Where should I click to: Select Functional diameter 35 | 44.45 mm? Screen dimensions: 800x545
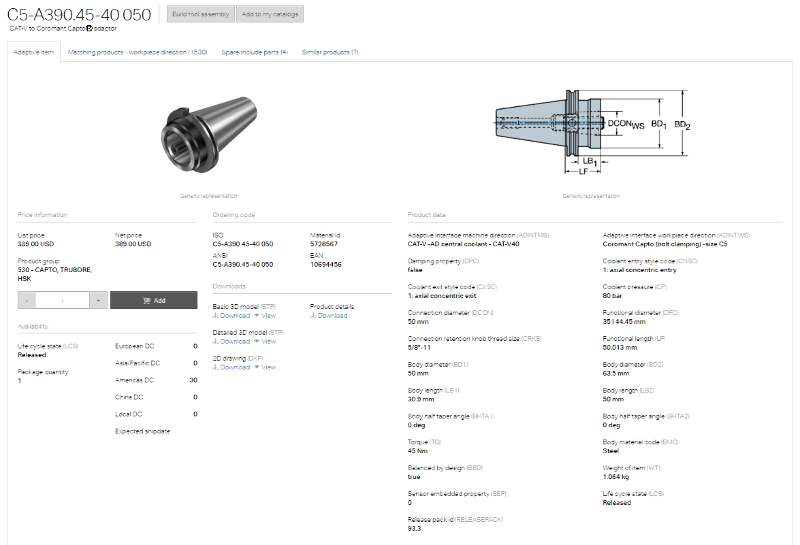(624, 321)
